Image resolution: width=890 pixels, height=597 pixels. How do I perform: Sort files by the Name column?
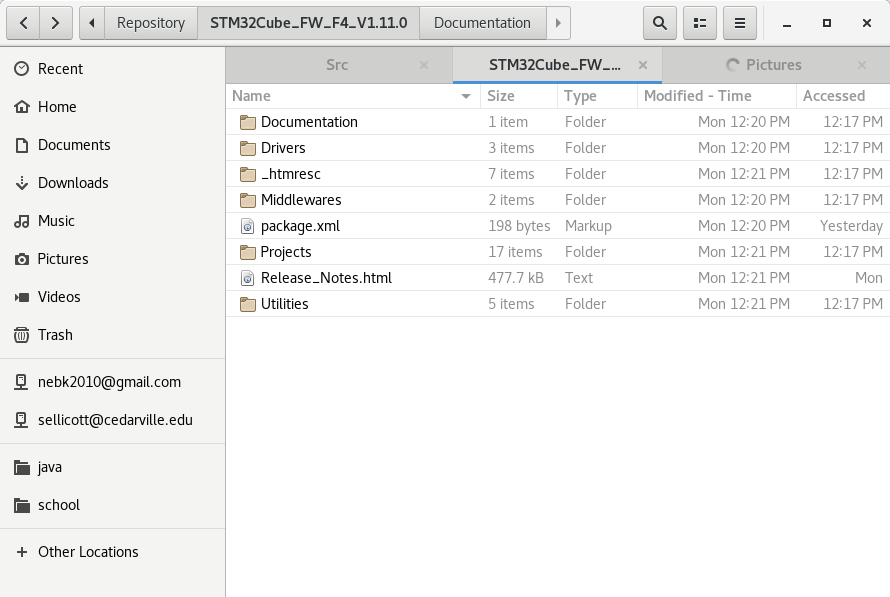(x=353, y=96)
